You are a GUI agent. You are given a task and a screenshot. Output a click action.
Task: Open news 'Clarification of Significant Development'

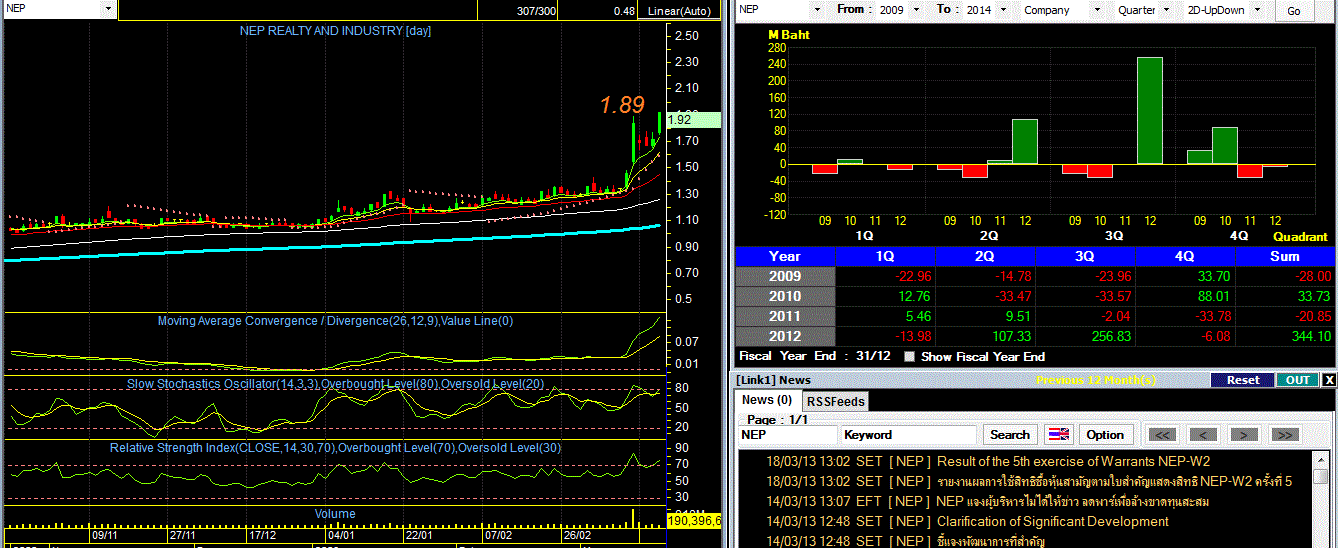coord(1052,521)
